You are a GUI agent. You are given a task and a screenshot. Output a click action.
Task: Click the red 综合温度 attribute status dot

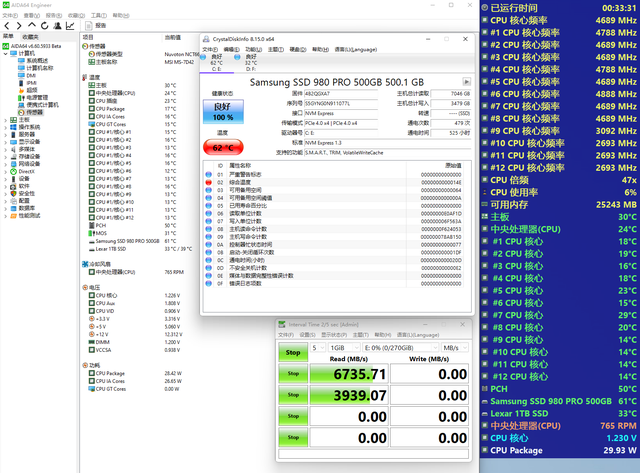pos(209,182)
